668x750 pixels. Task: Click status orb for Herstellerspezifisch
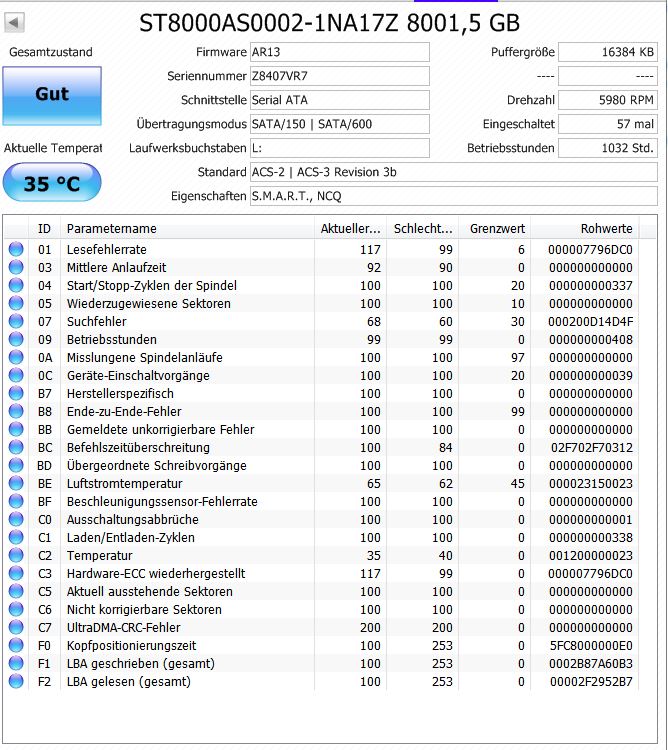pos(16,393)
